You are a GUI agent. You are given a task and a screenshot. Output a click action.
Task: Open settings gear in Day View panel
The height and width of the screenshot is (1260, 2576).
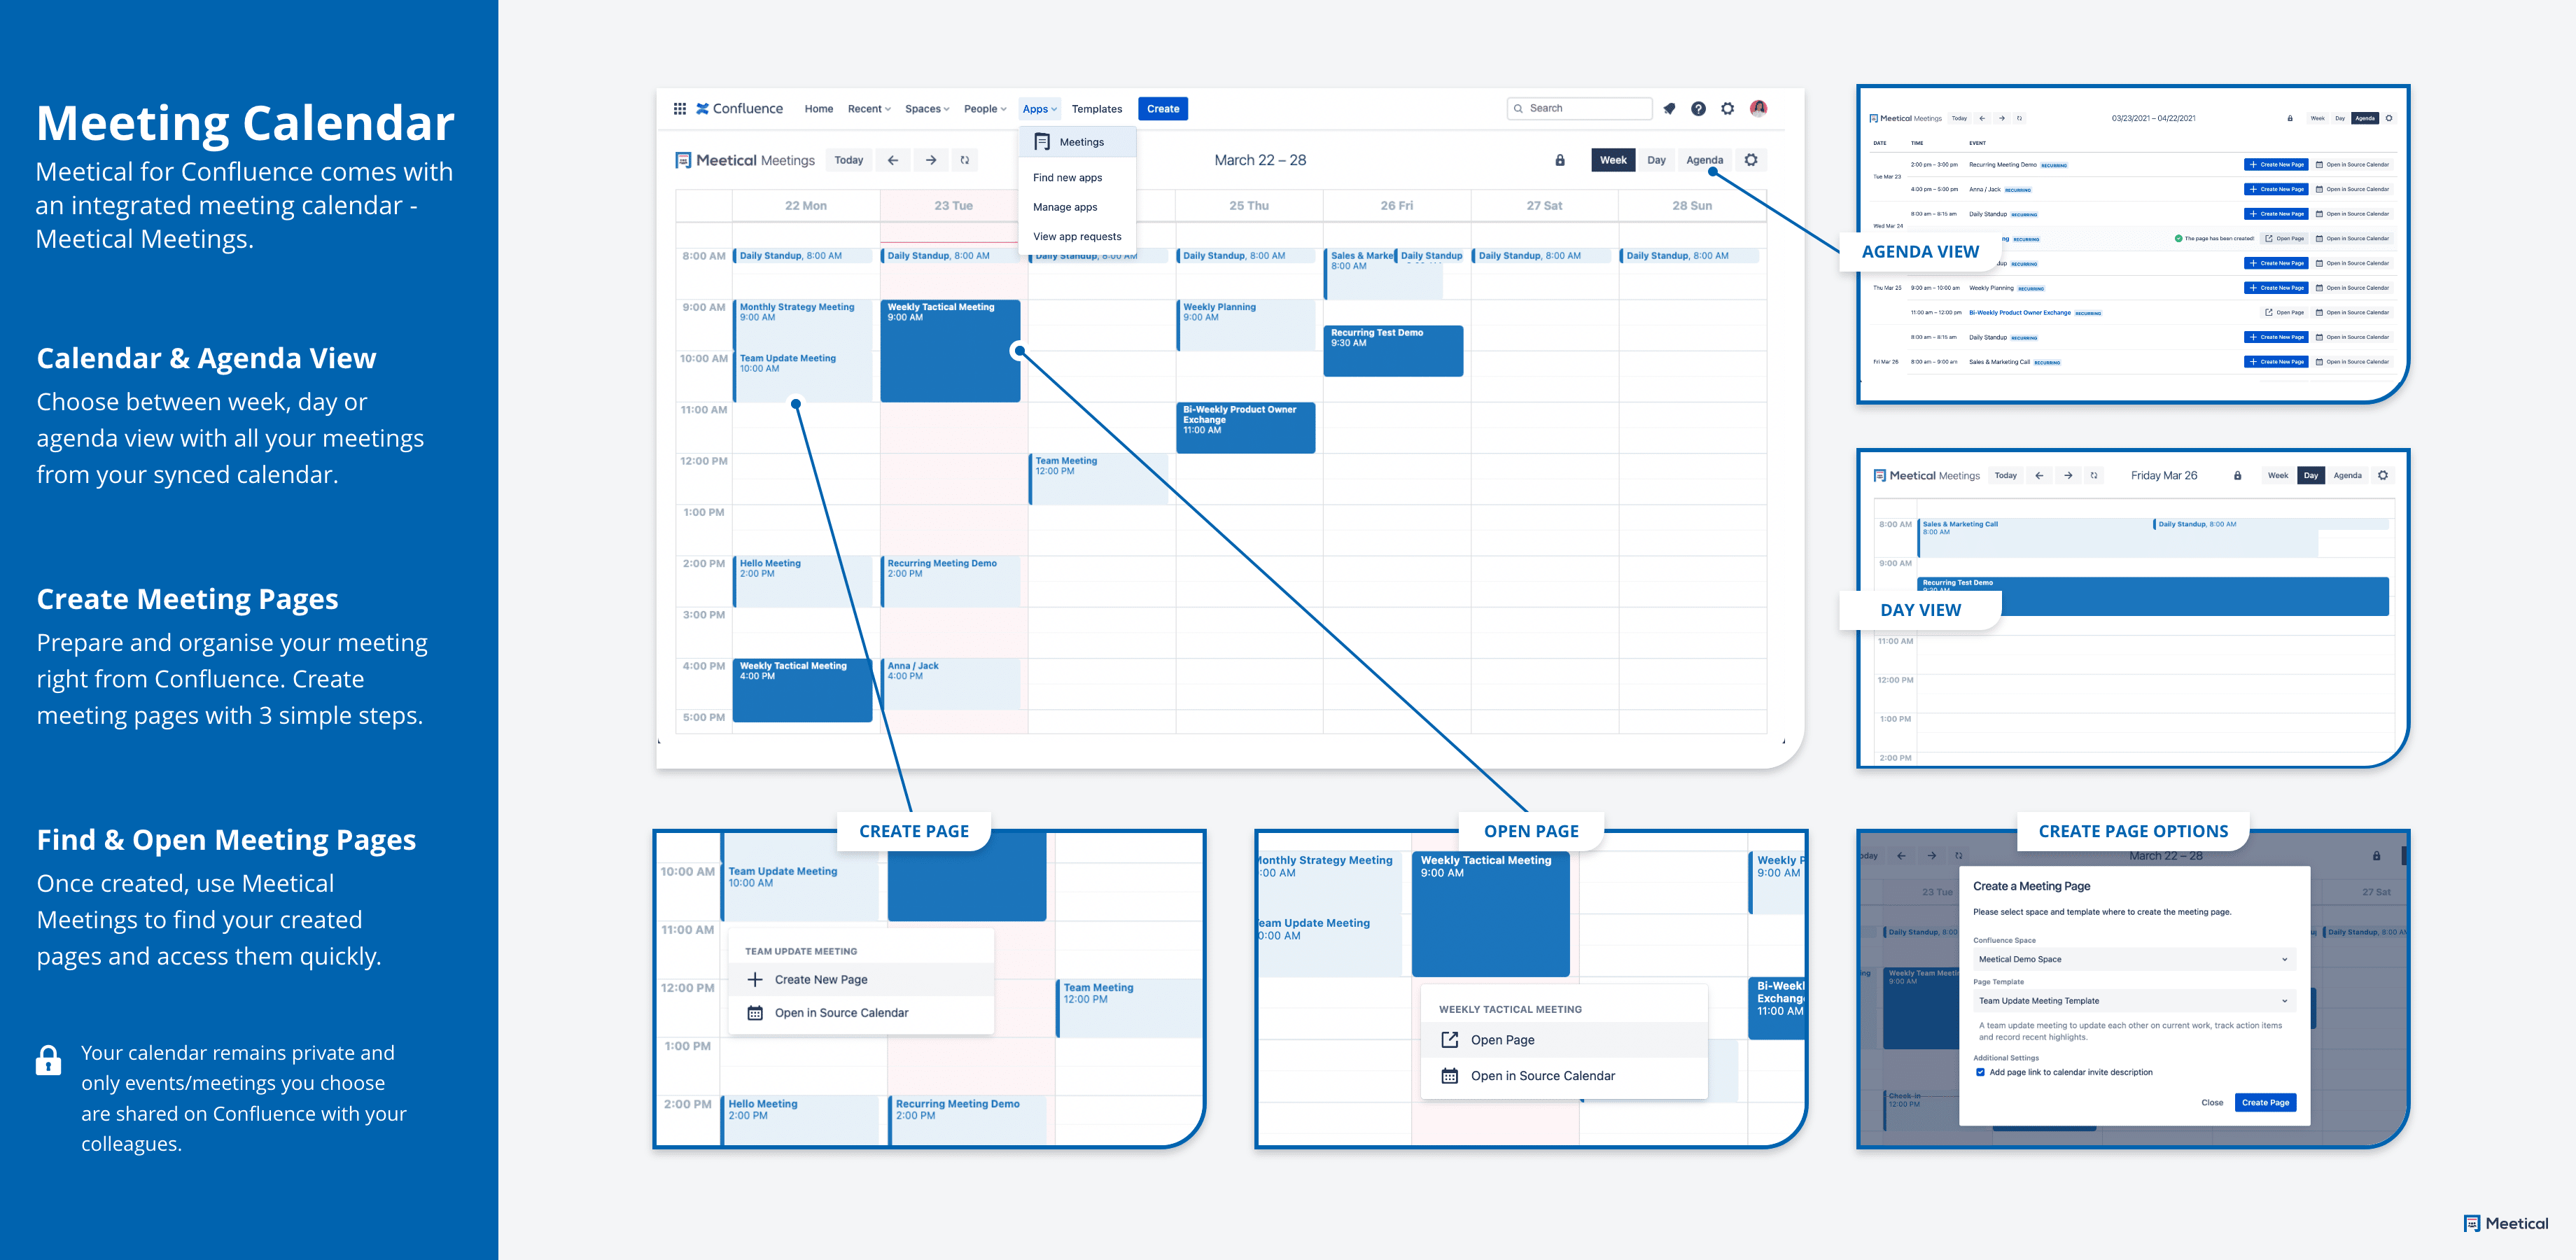pos(2383,476)
